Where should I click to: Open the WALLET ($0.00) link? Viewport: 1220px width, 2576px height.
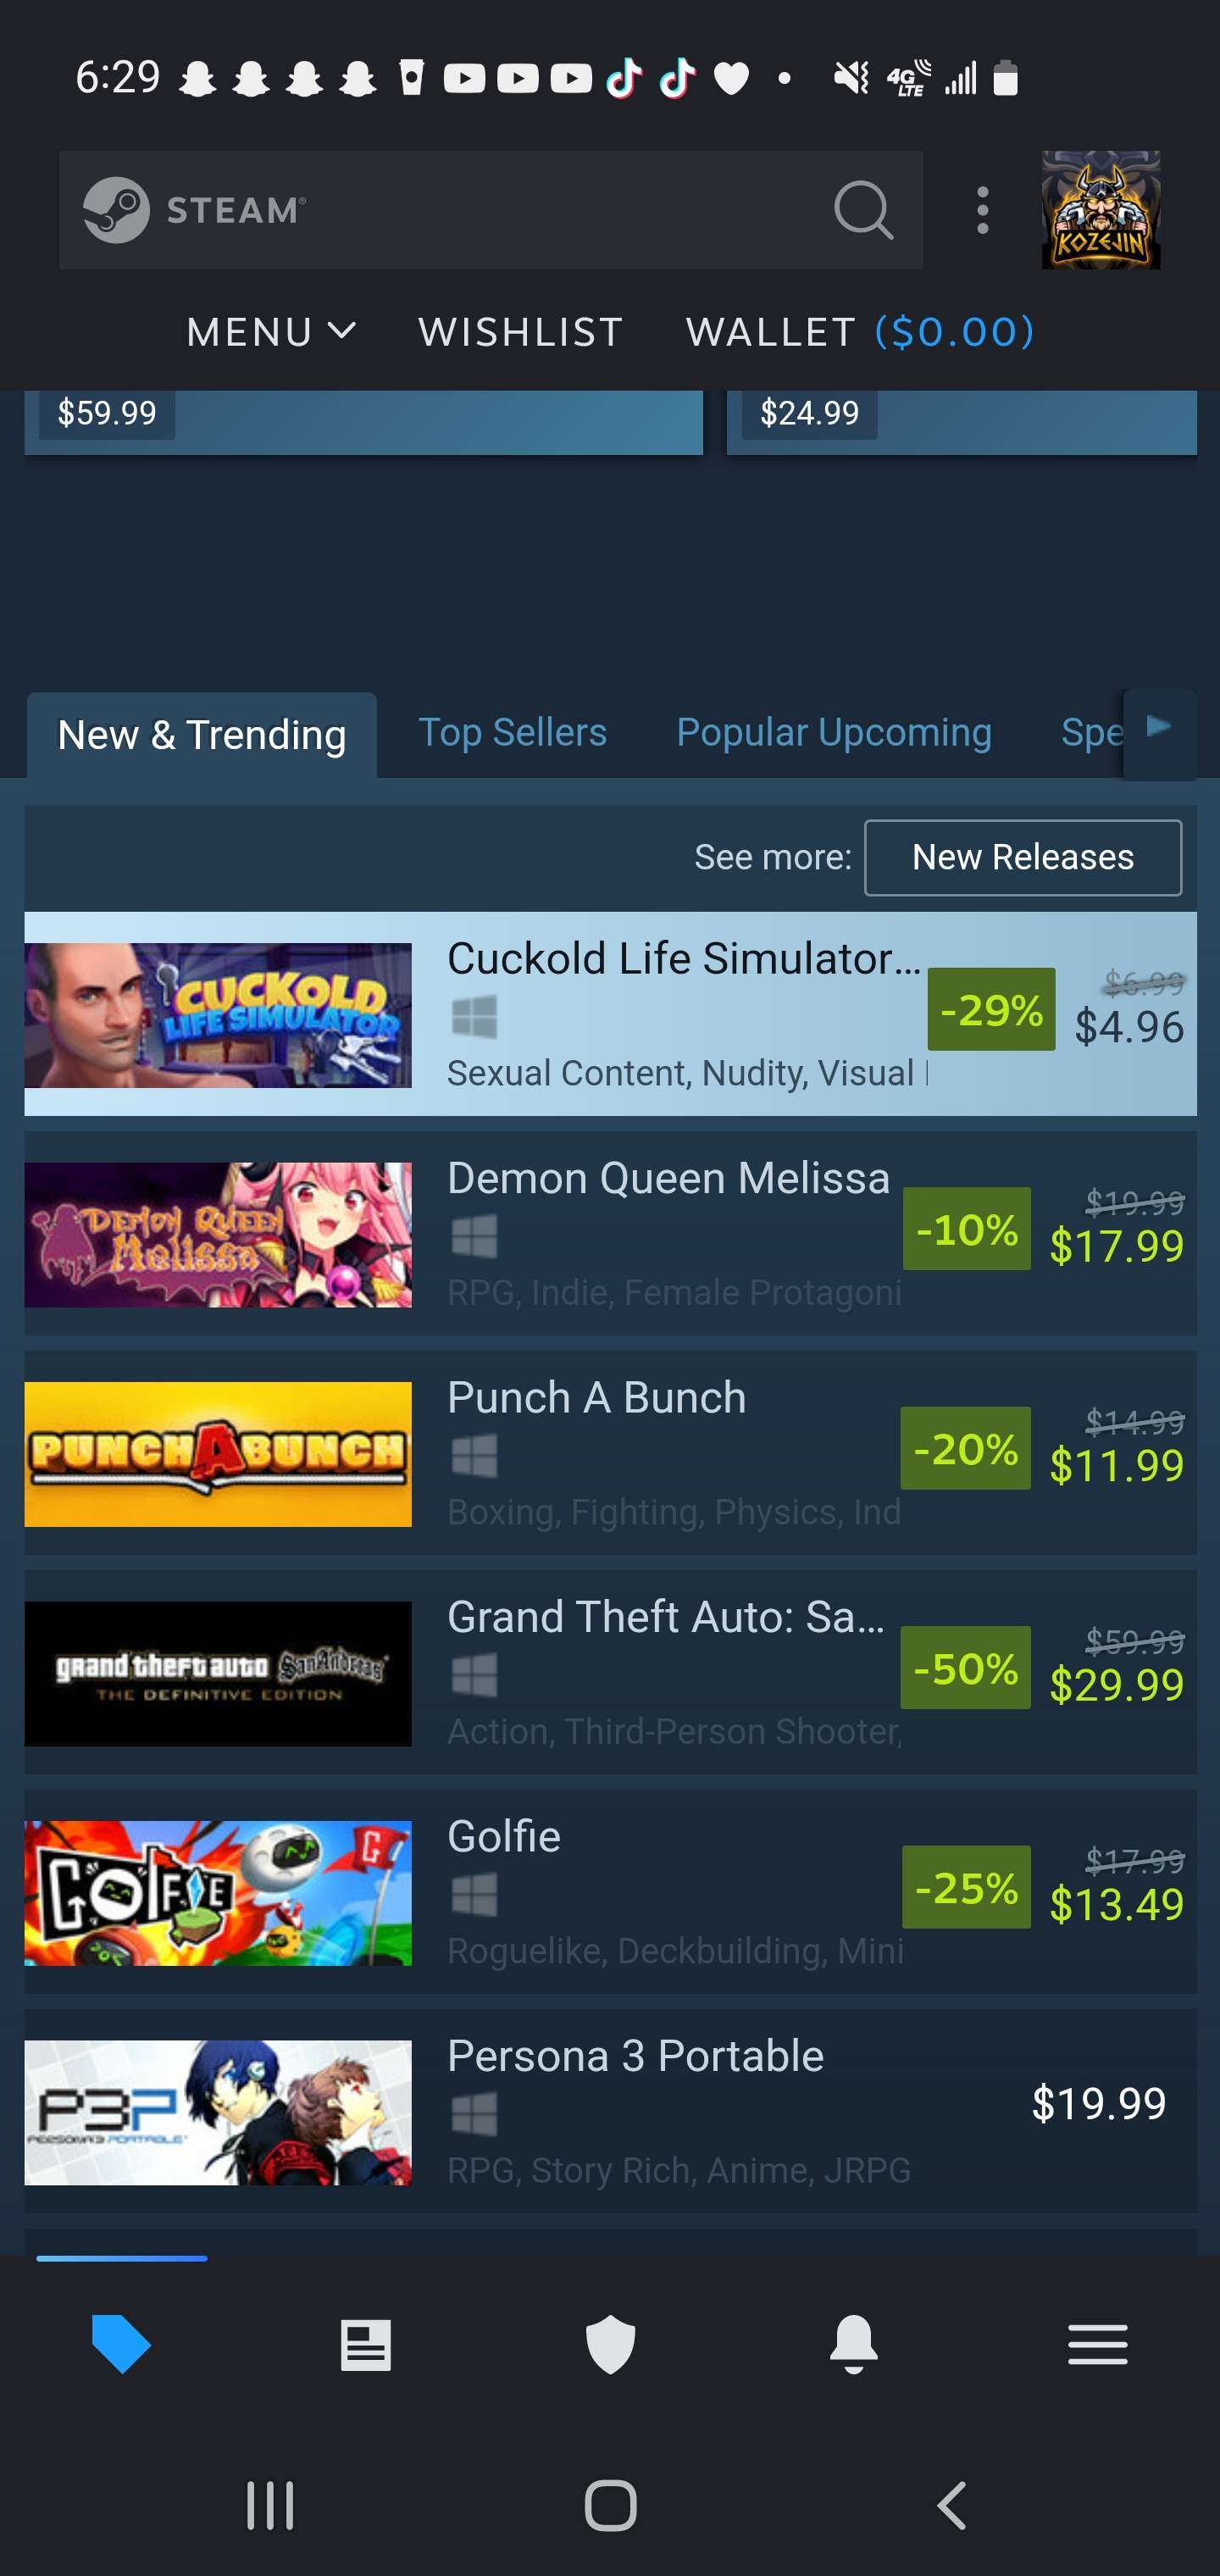tap(860, 332)
